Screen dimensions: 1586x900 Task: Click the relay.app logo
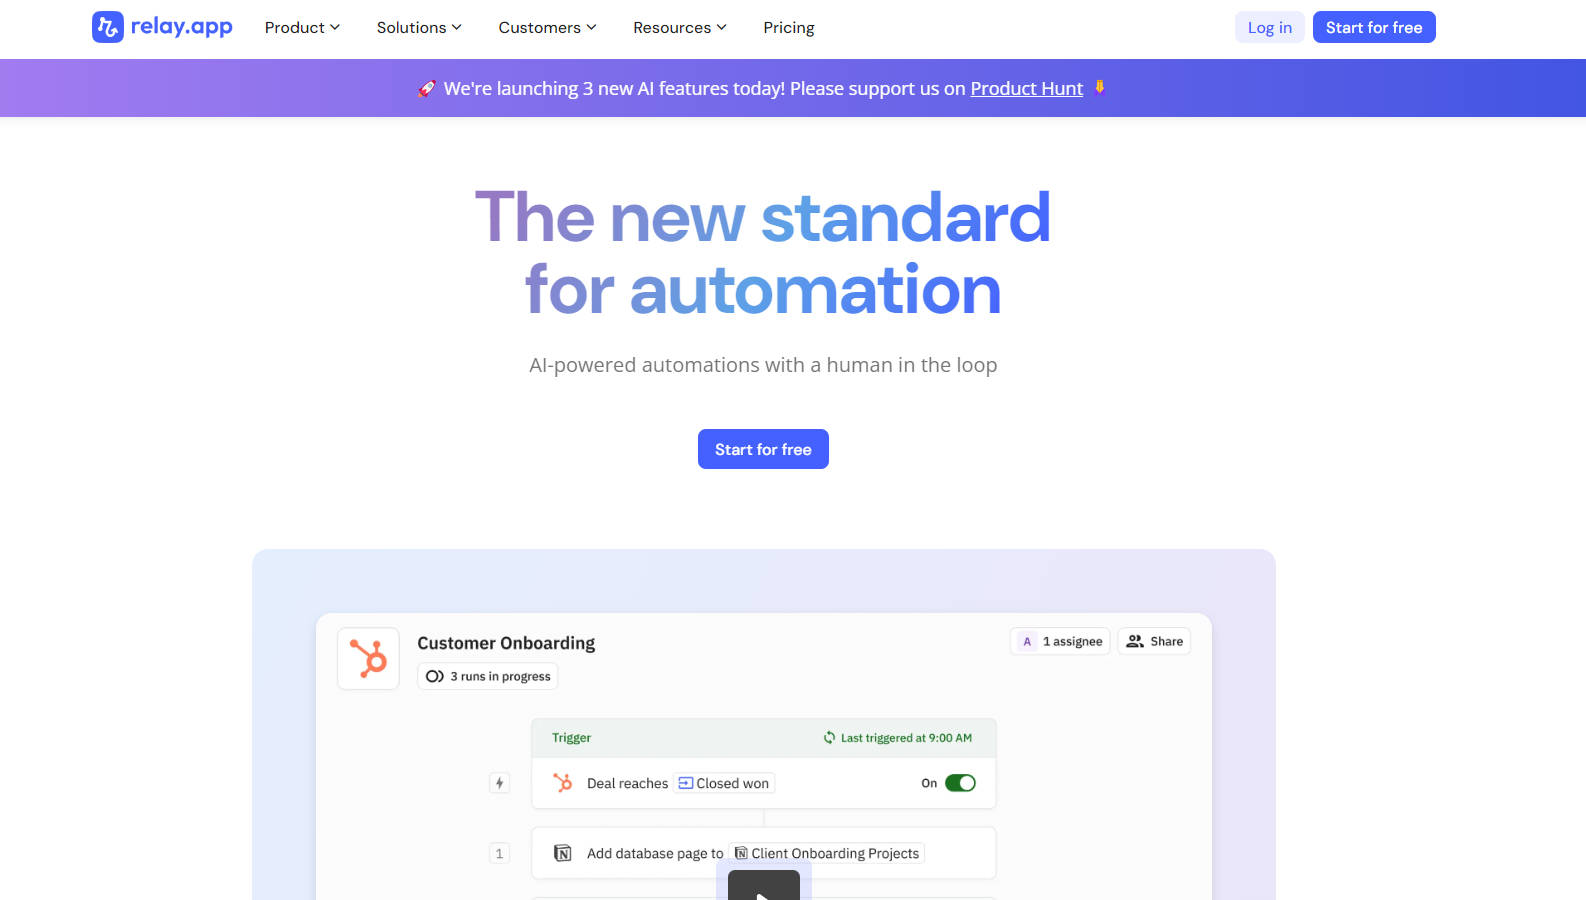tap(162, 27)
